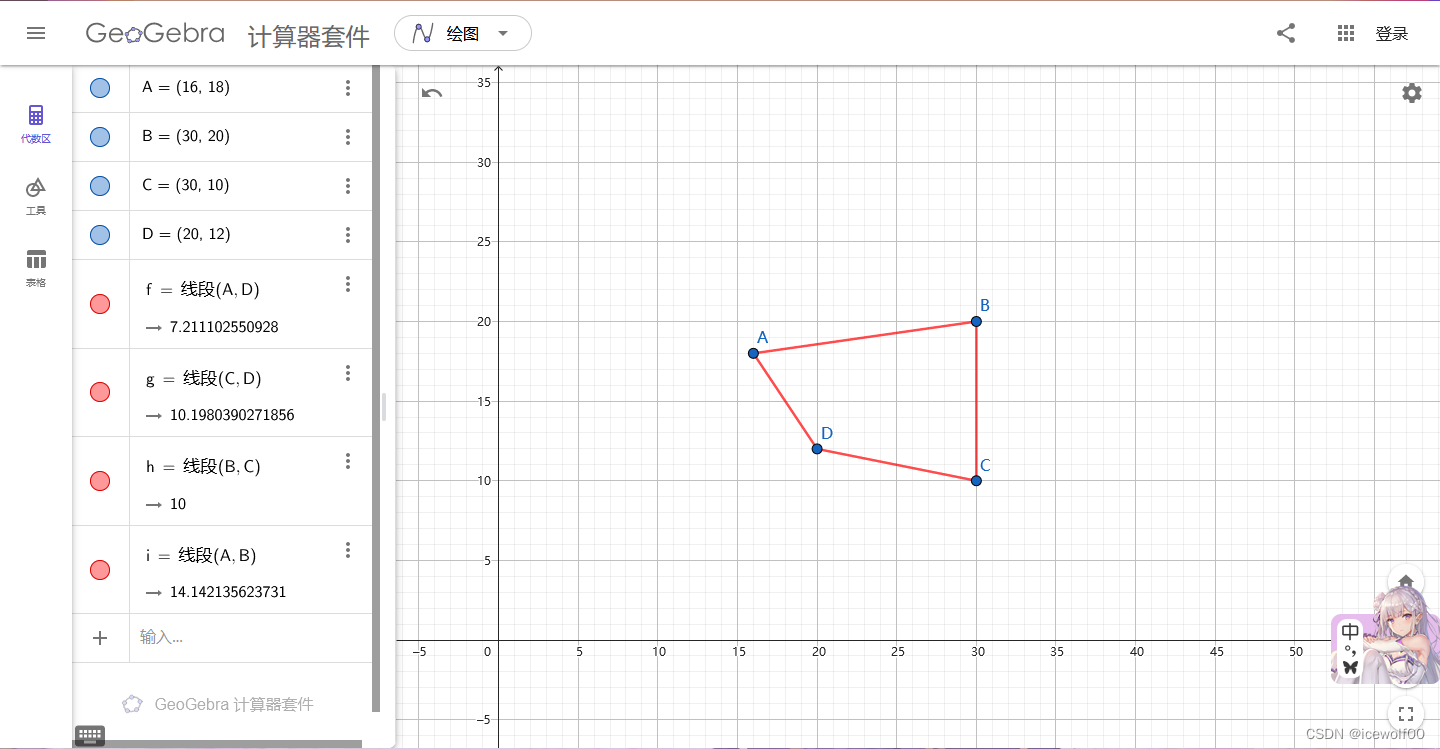The image size is (1440, 749).
Task: Click the GeoGebra logo
Action: pos(155,33)
